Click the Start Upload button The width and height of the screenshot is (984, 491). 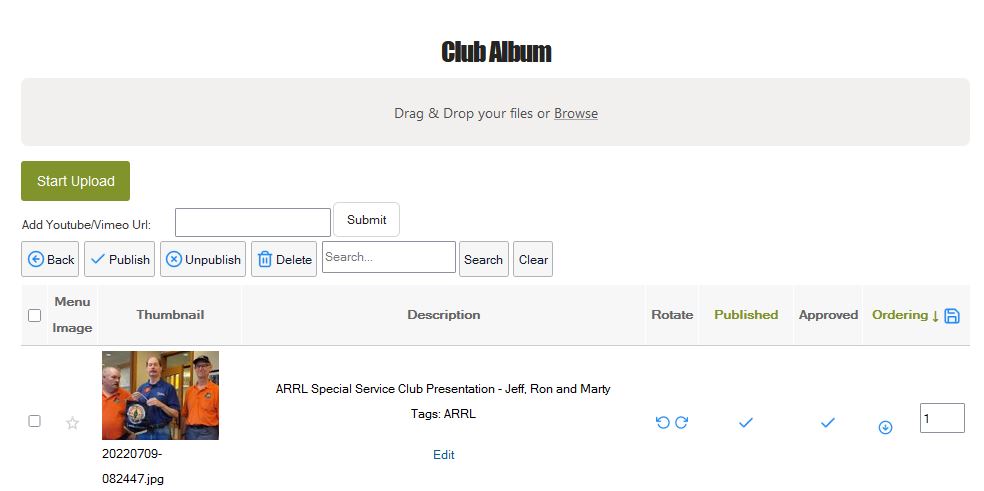75,181
